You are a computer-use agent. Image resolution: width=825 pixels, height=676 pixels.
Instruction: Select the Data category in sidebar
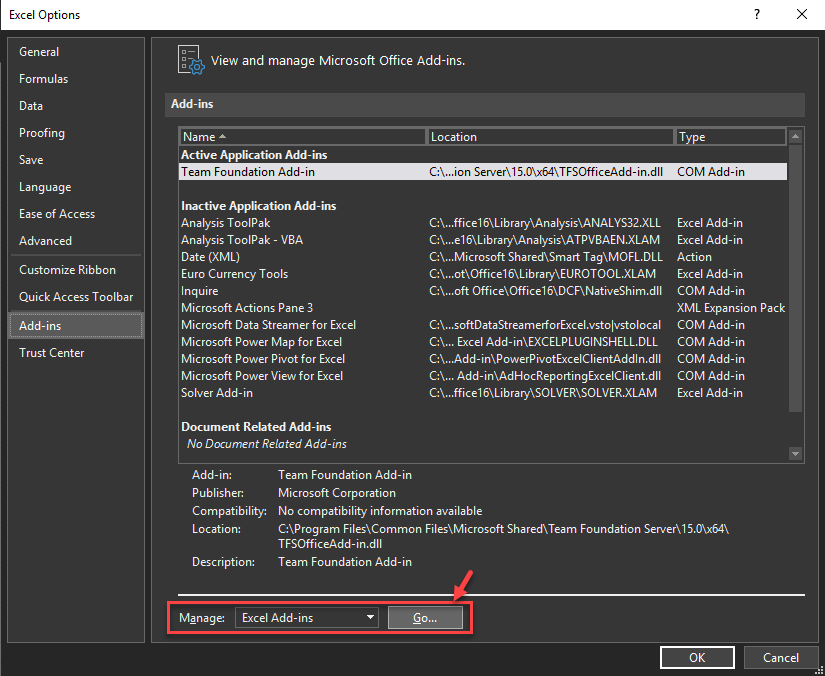click(x=76, y=106)
